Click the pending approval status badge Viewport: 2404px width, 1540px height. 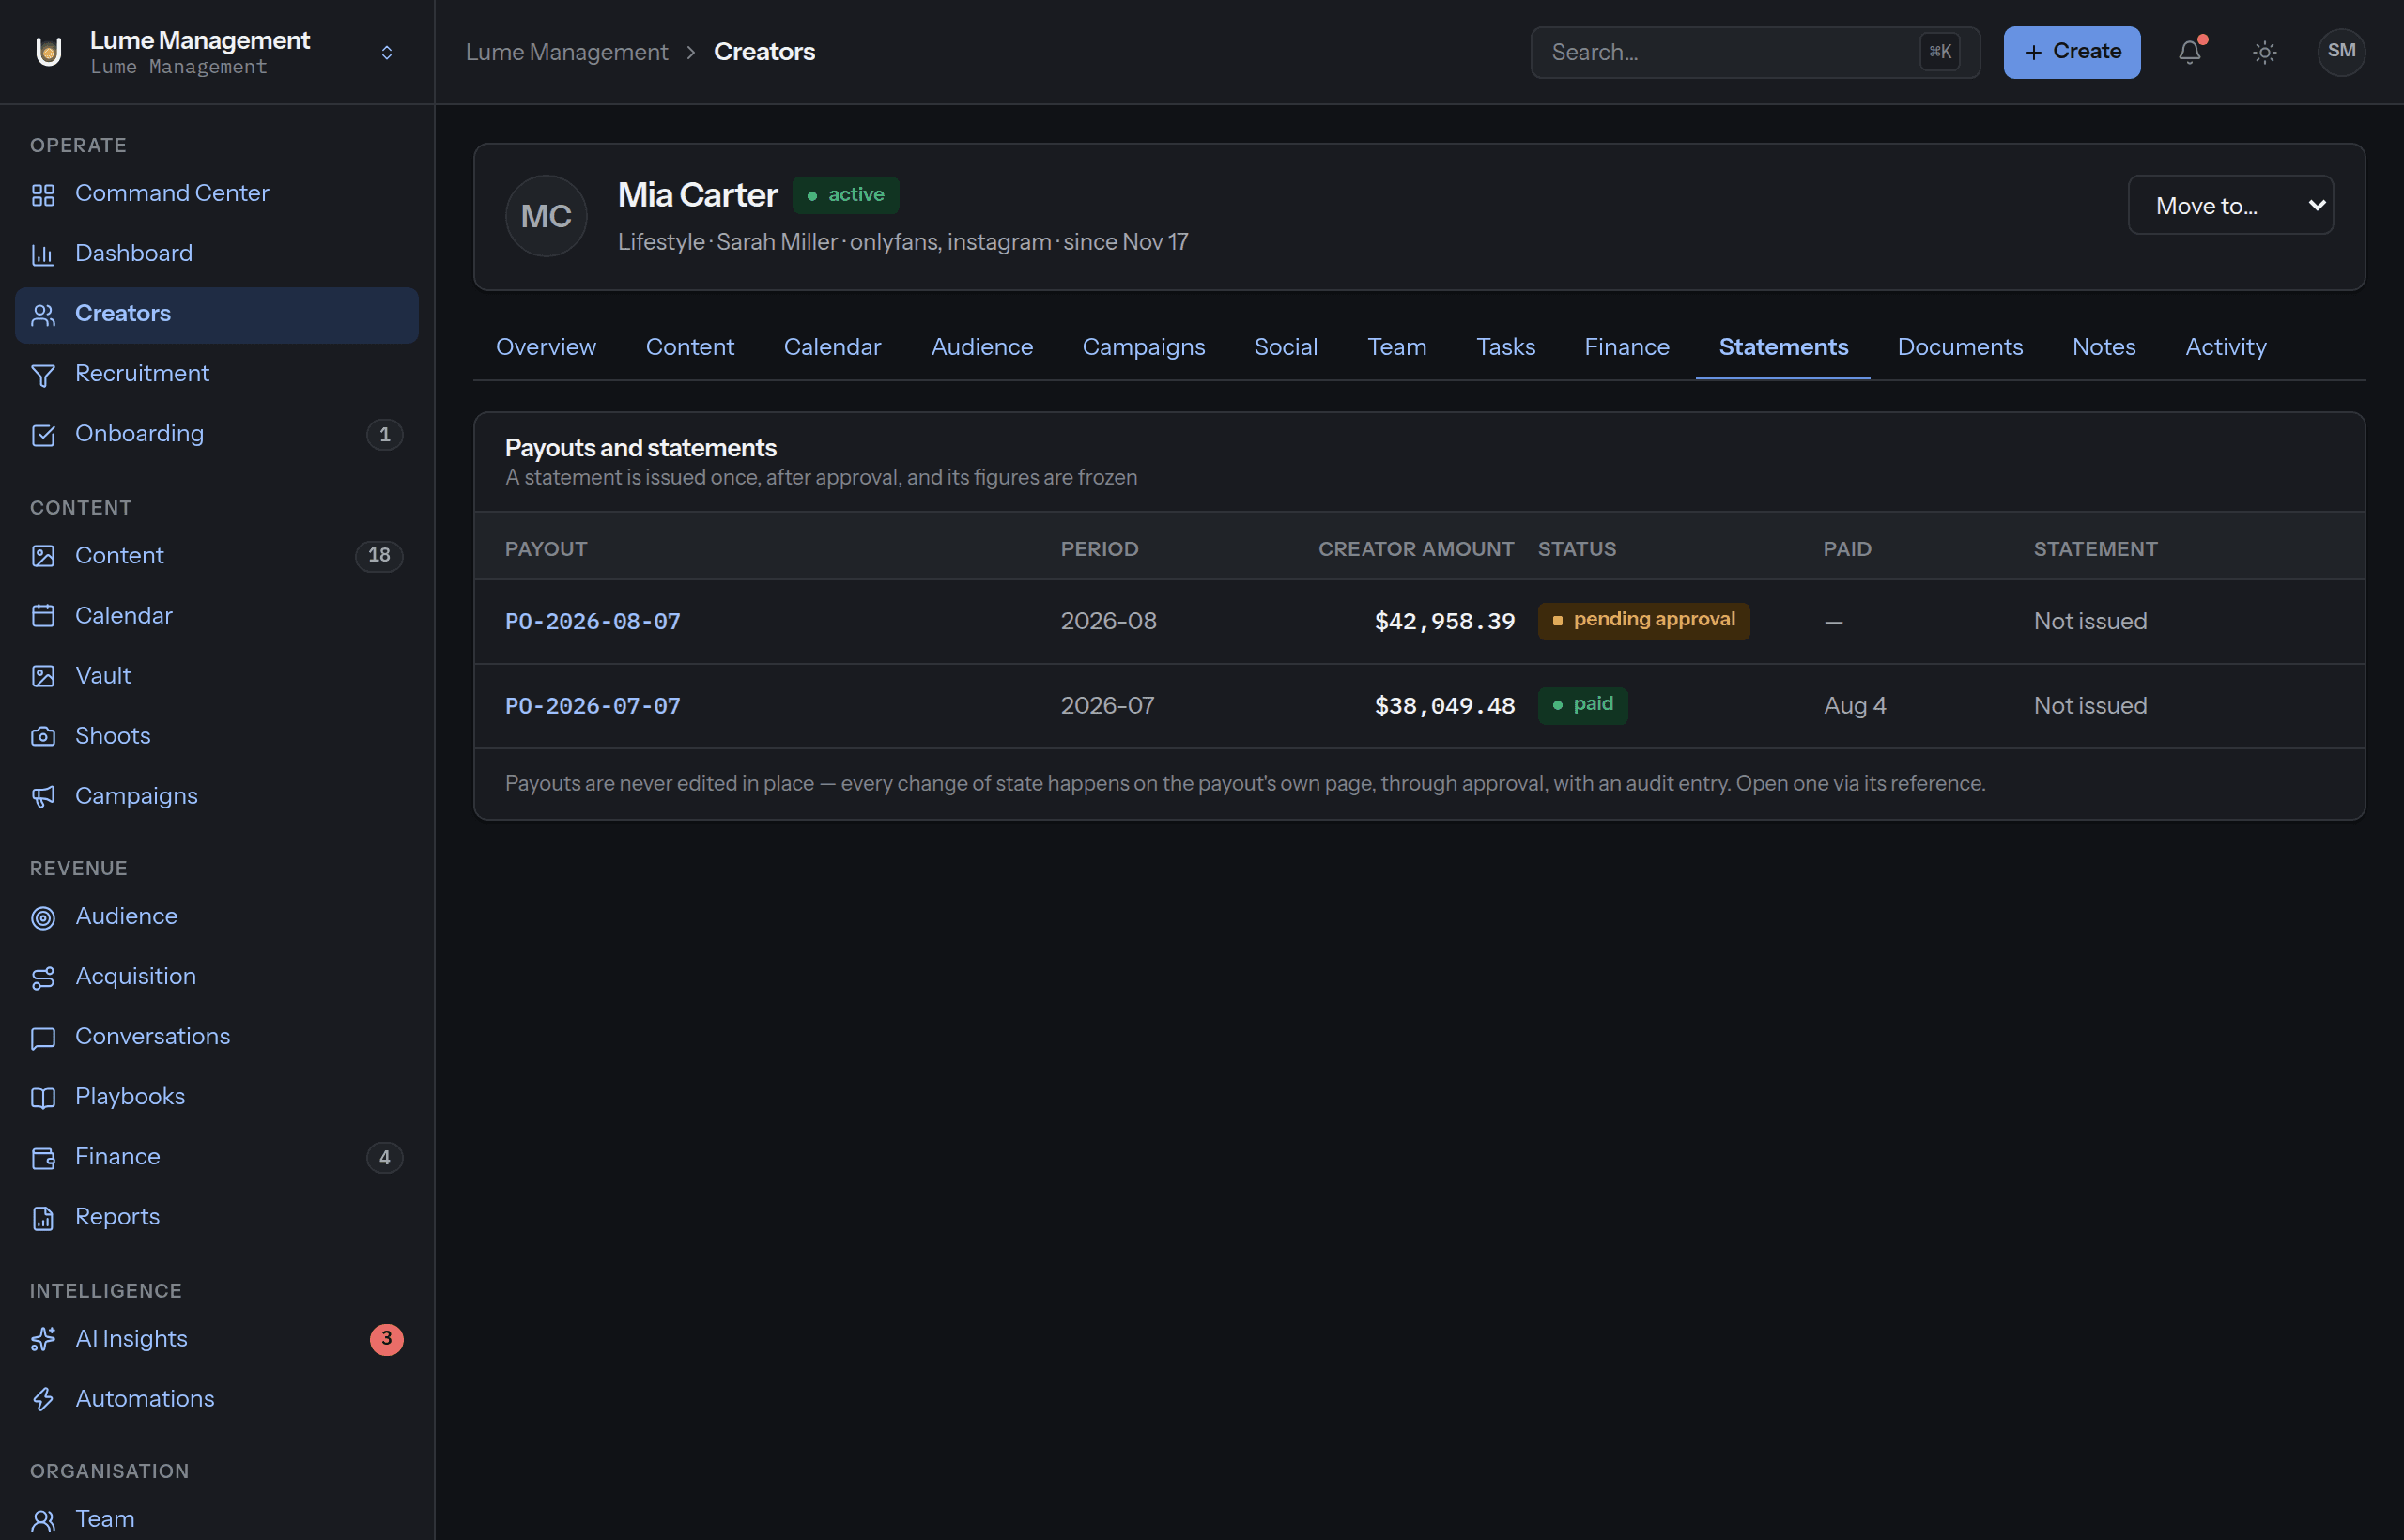click(1643, 620)
